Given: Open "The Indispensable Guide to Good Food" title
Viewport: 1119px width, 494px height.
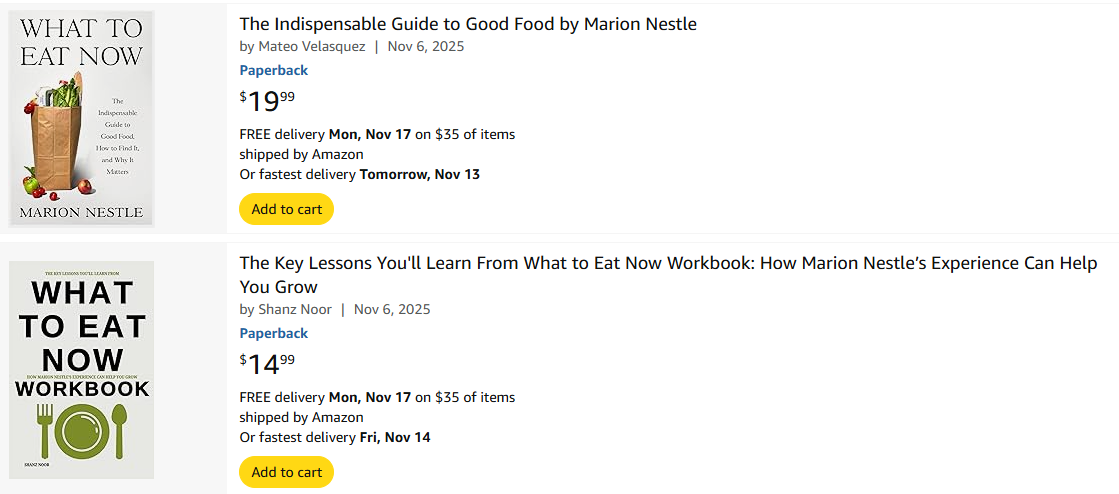Looking at the screenshot, I should point(468,24).
